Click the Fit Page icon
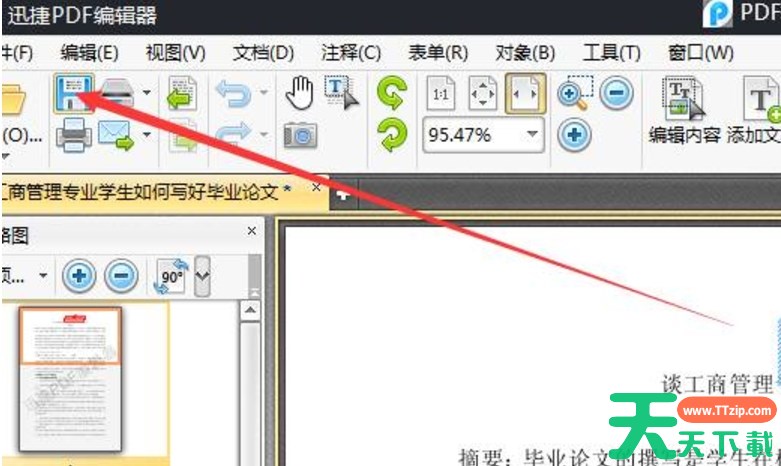Viewport: 781px width, 466px height. click(x=483, y=93)
